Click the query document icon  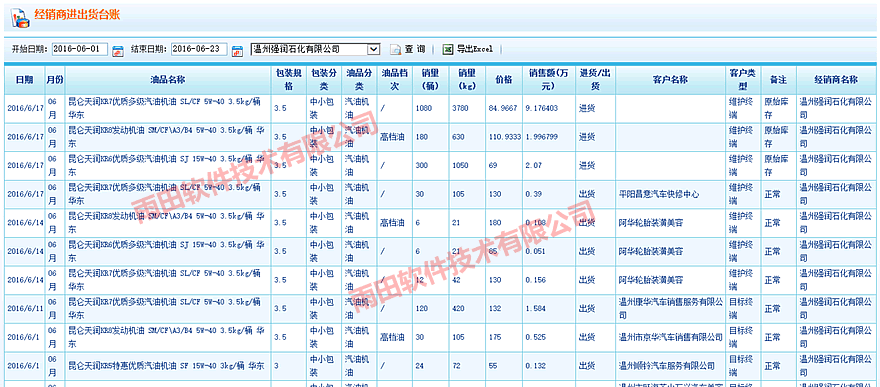(395, 50)
